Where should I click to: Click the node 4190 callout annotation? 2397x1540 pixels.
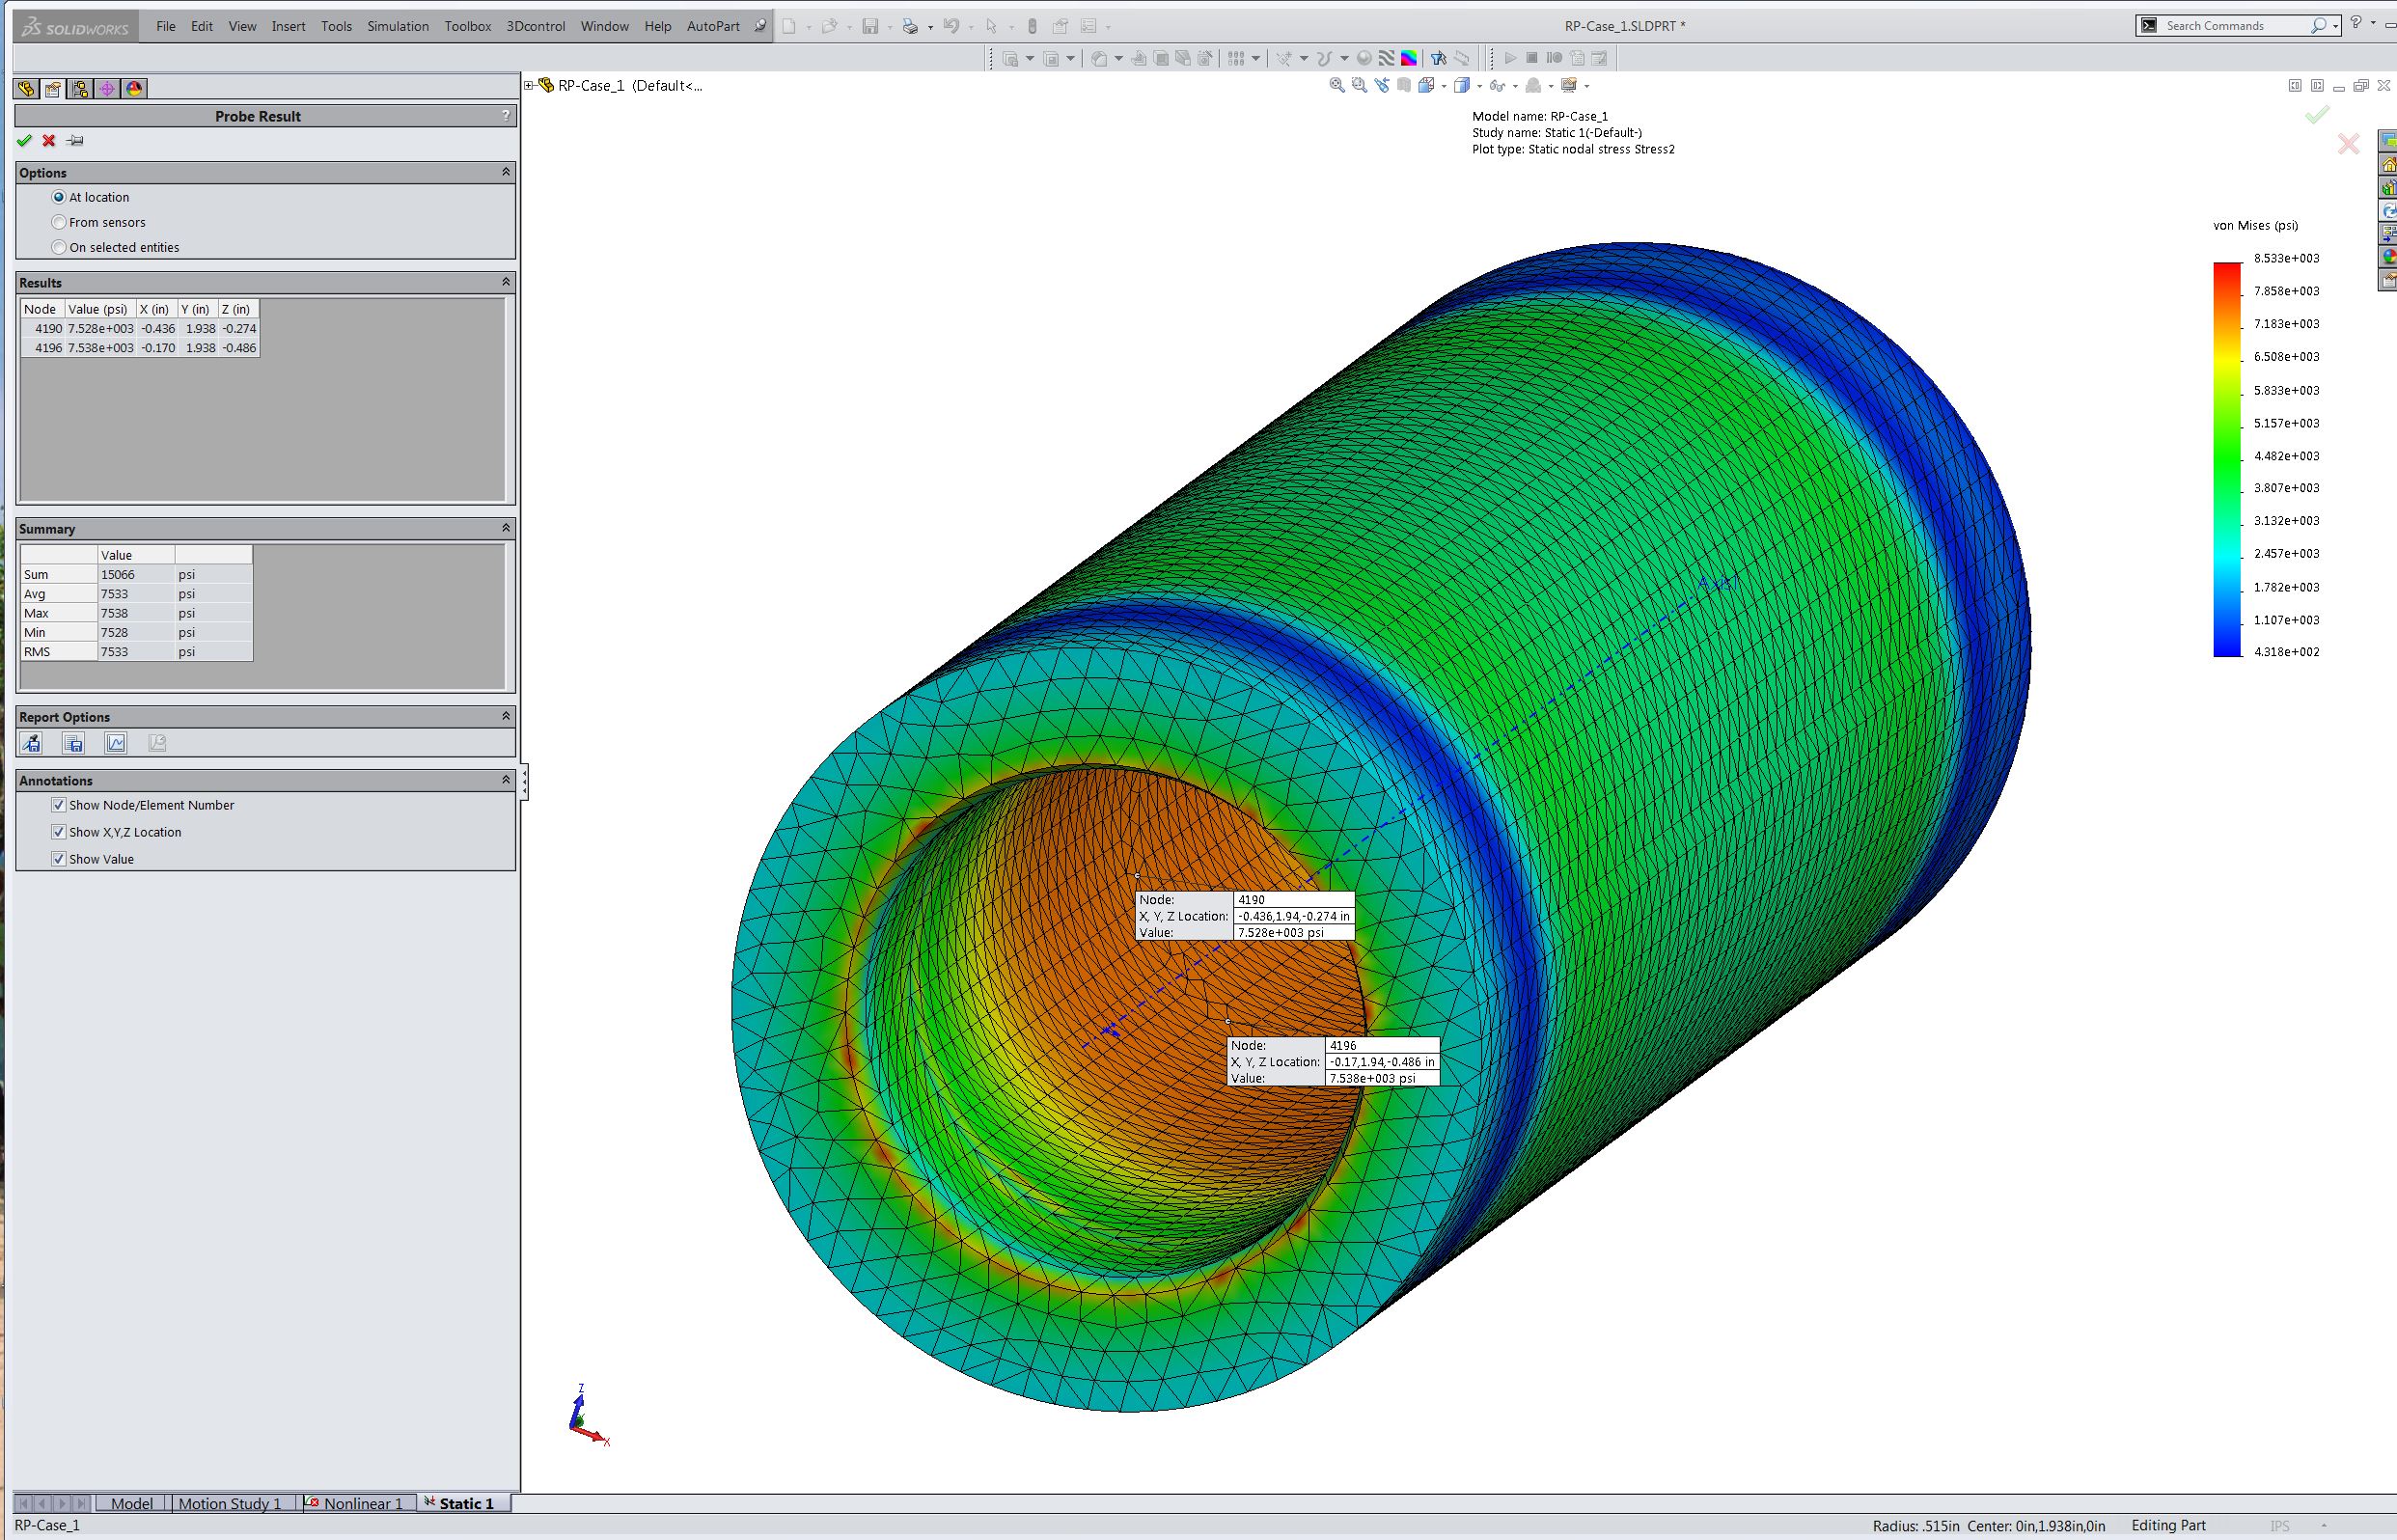pos(1245,915)
